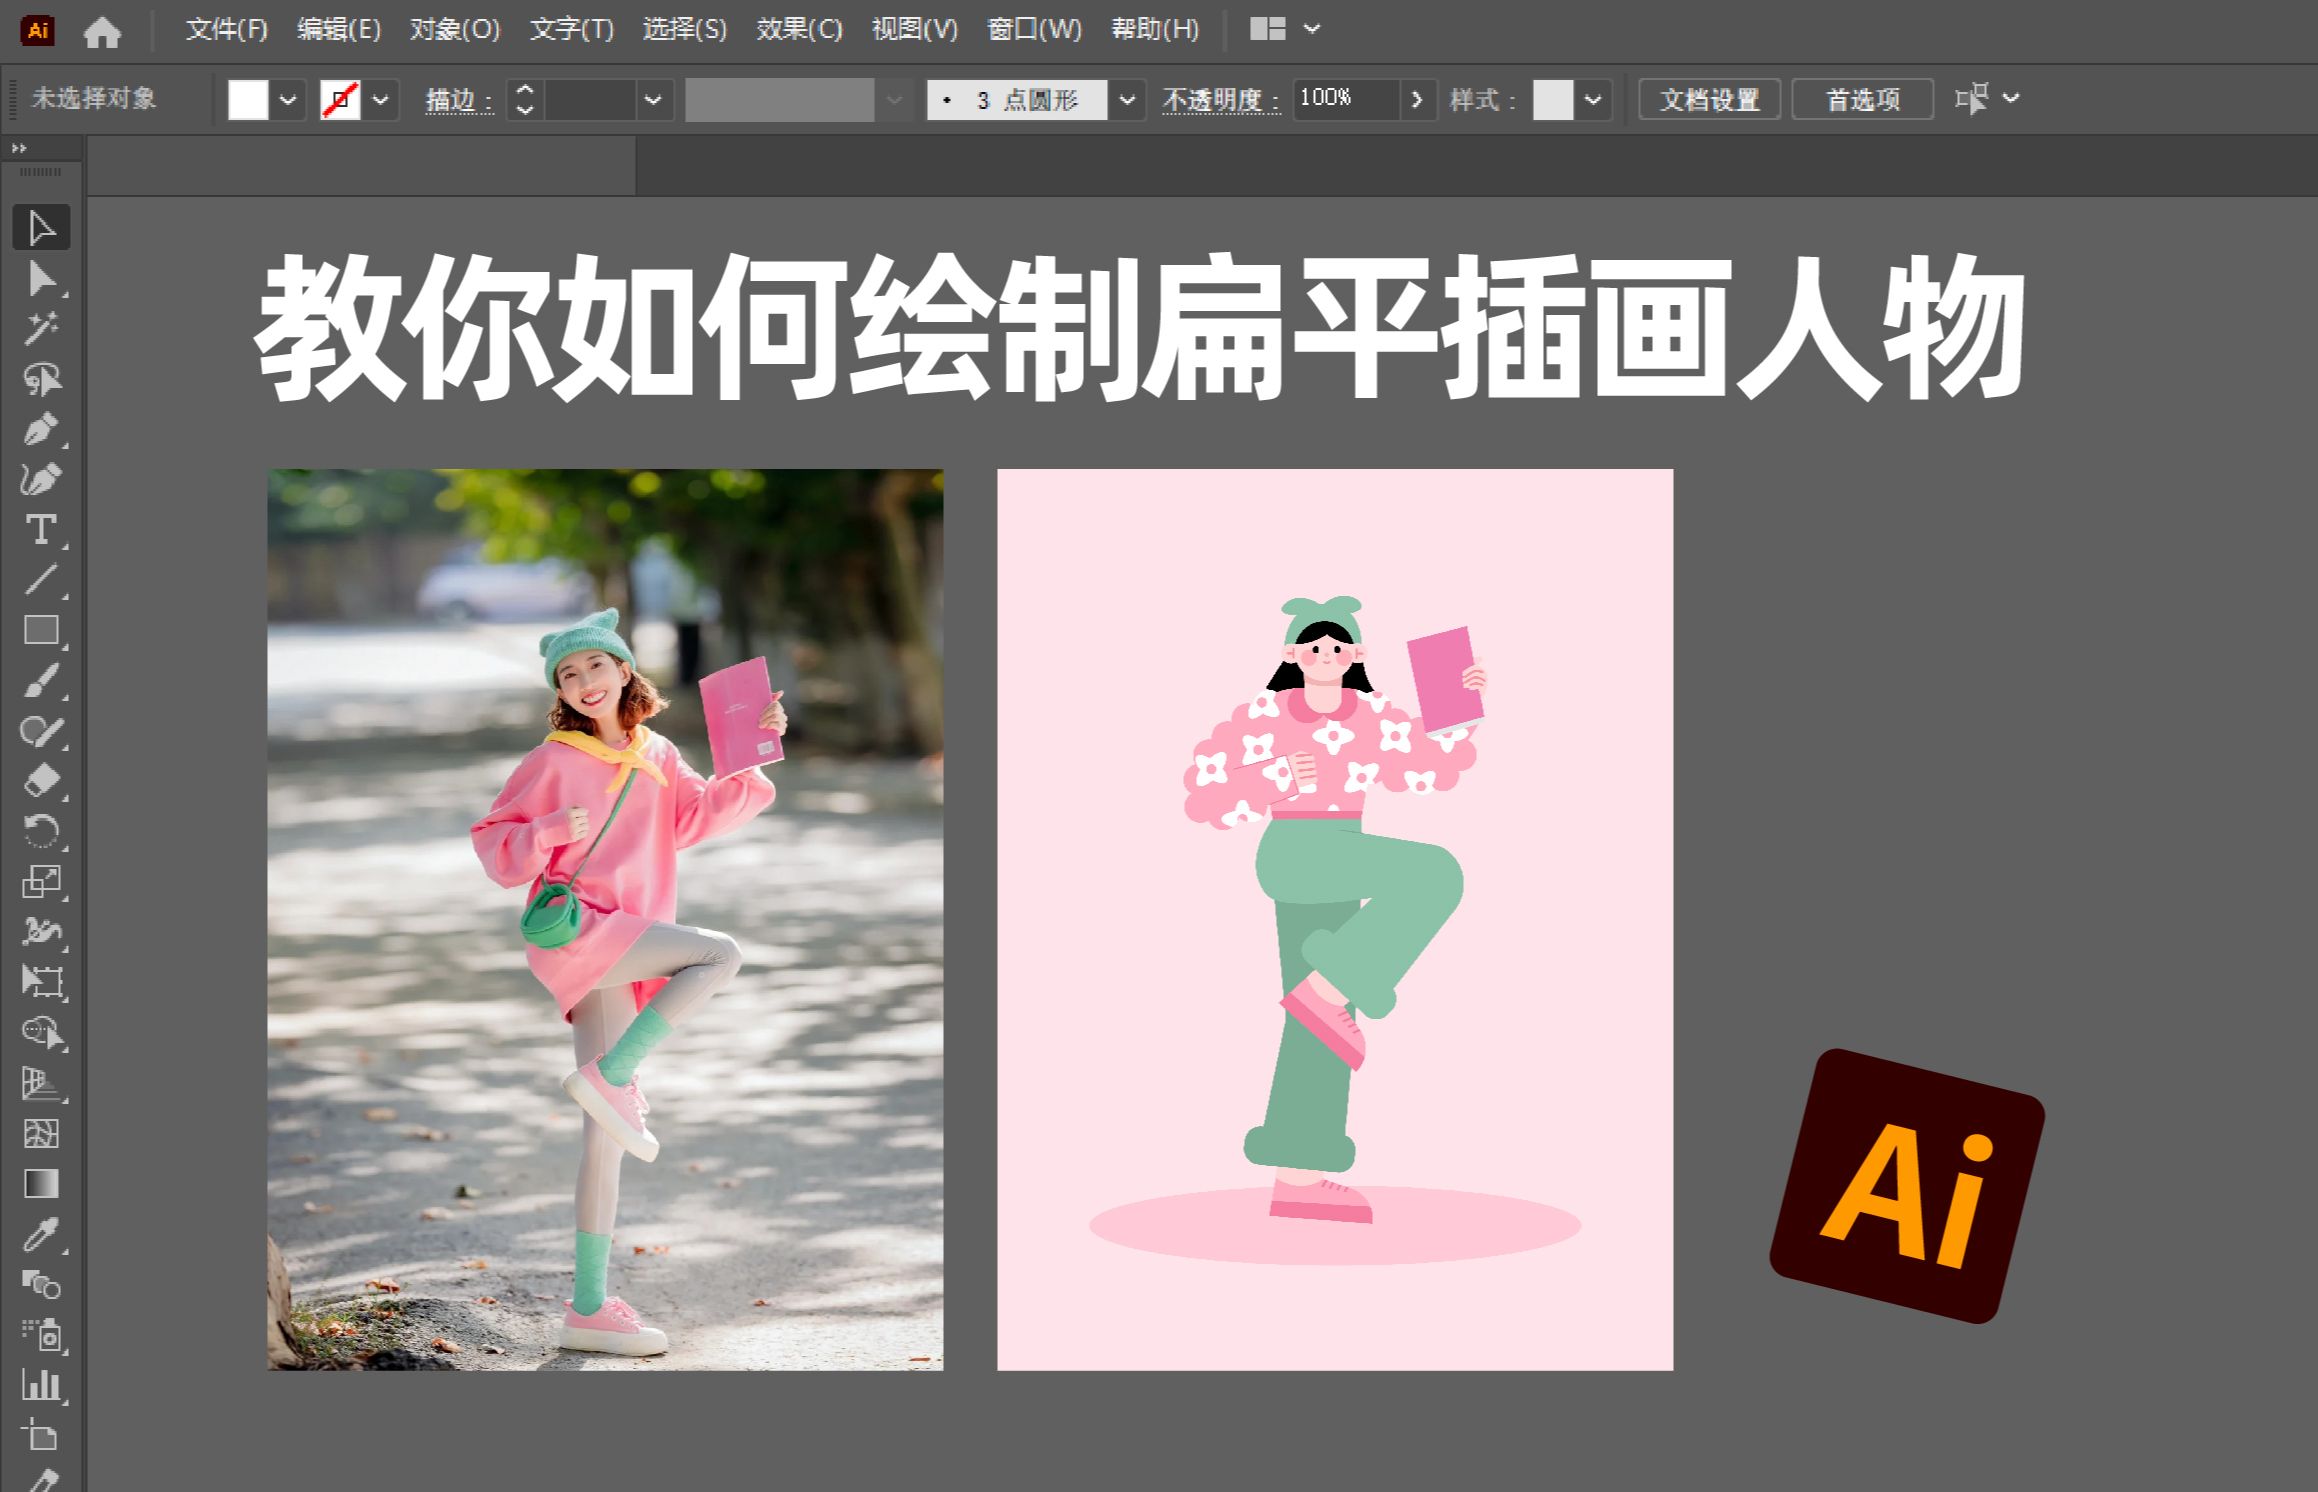Open the fill color dropdown
Viewport: 2318px width, 1492px height.
tap(288, 100)
